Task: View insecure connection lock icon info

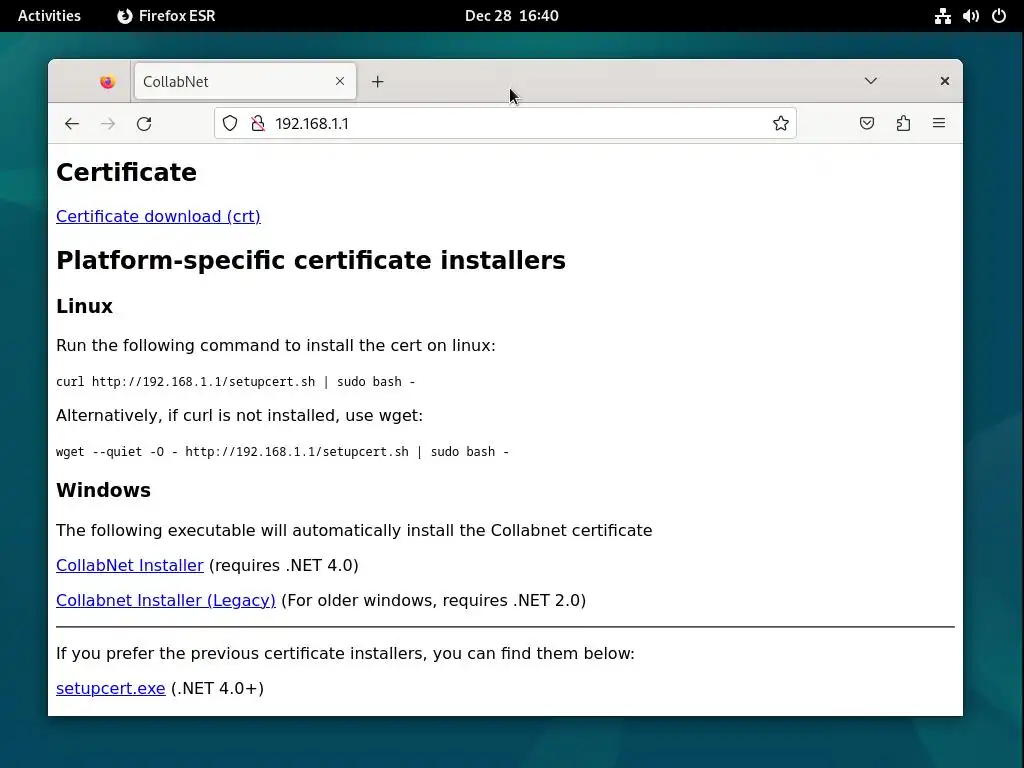Action: pyautogui.click(x=258, y=123)
